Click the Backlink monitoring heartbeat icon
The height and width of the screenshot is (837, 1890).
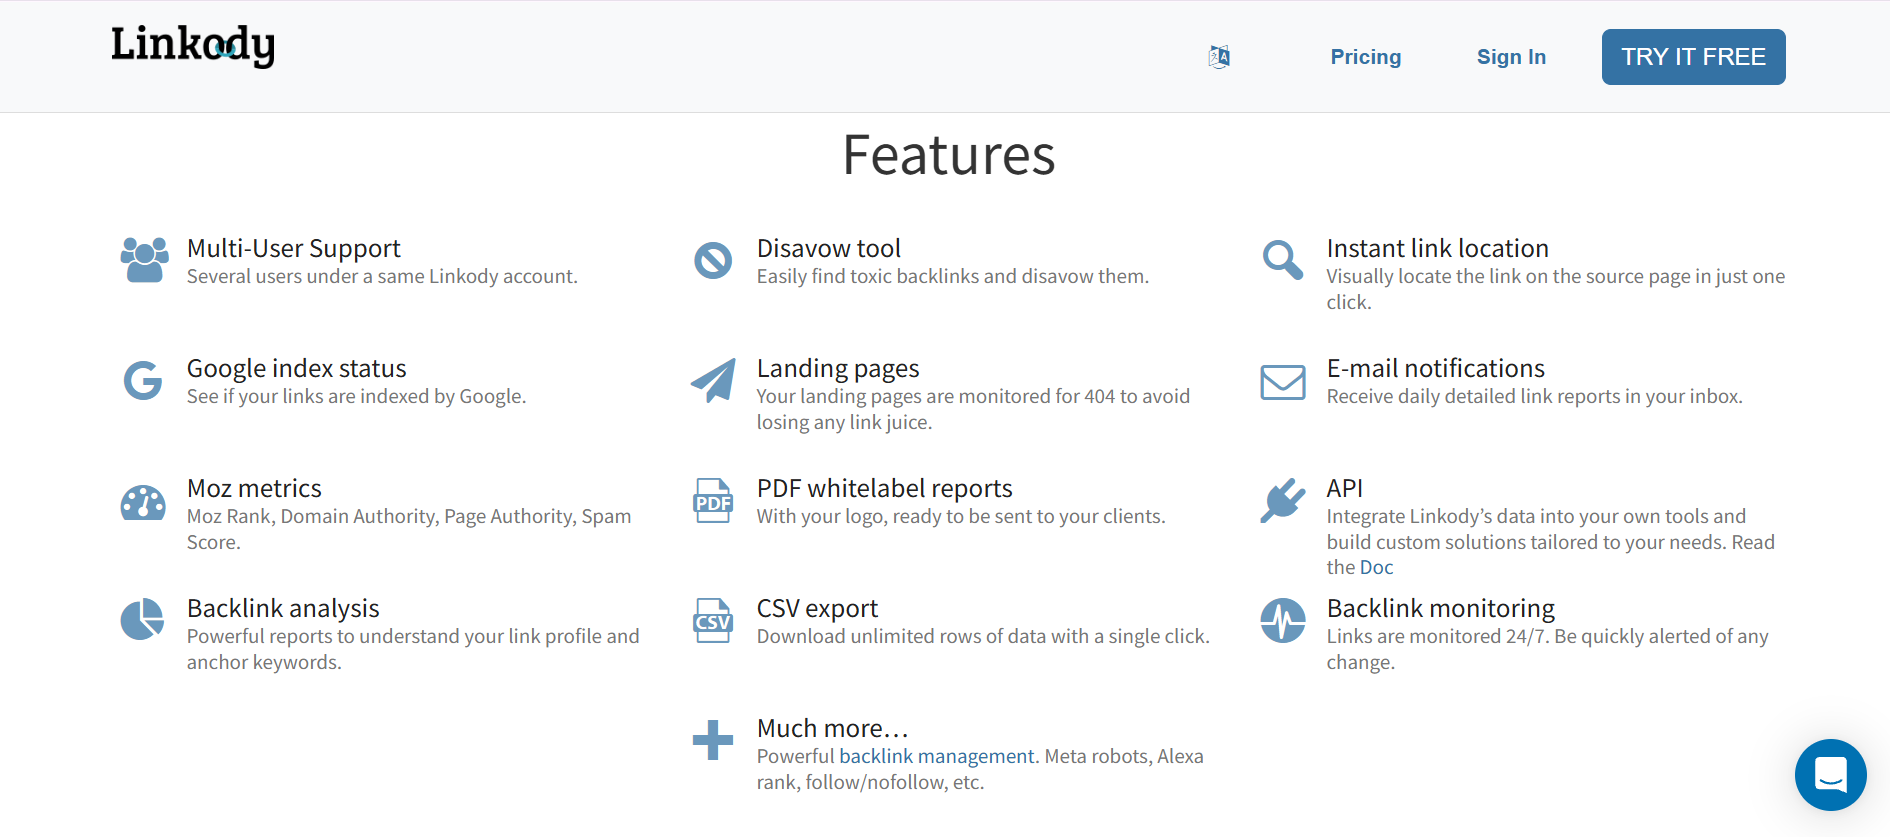click(1282, 621)
